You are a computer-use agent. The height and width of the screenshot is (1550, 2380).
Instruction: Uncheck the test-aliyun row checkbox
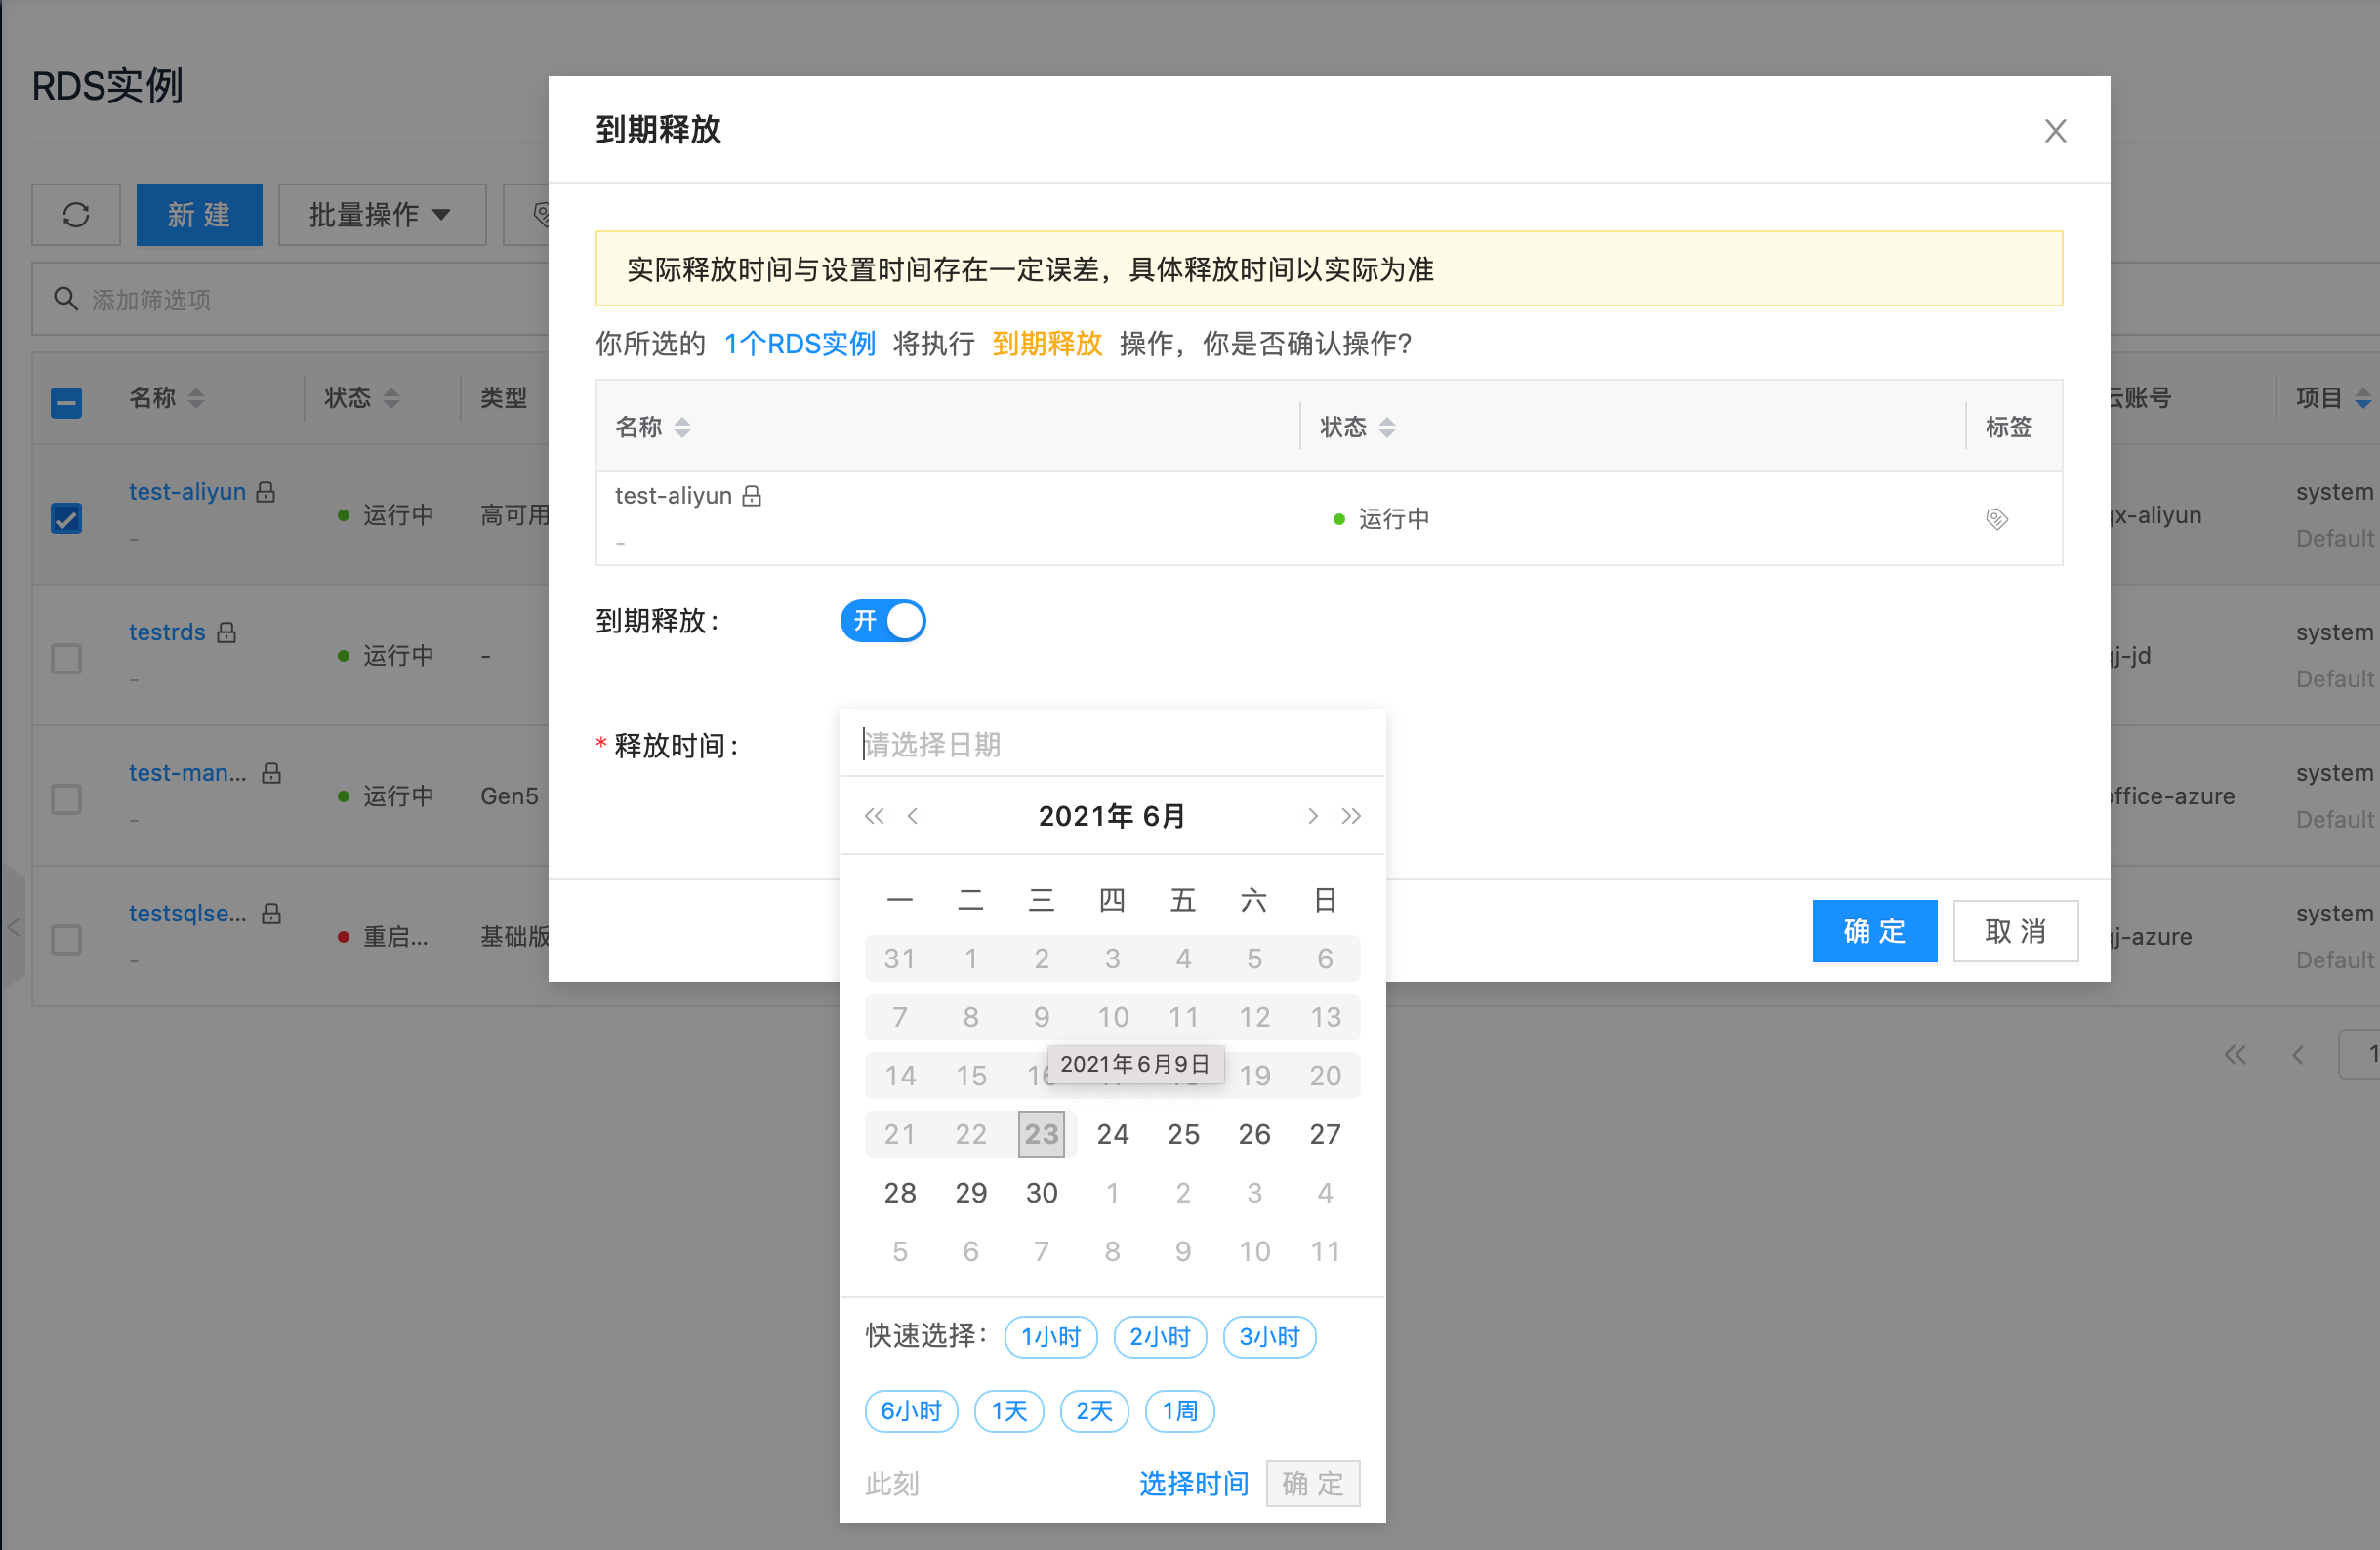[x=66, y=517]
